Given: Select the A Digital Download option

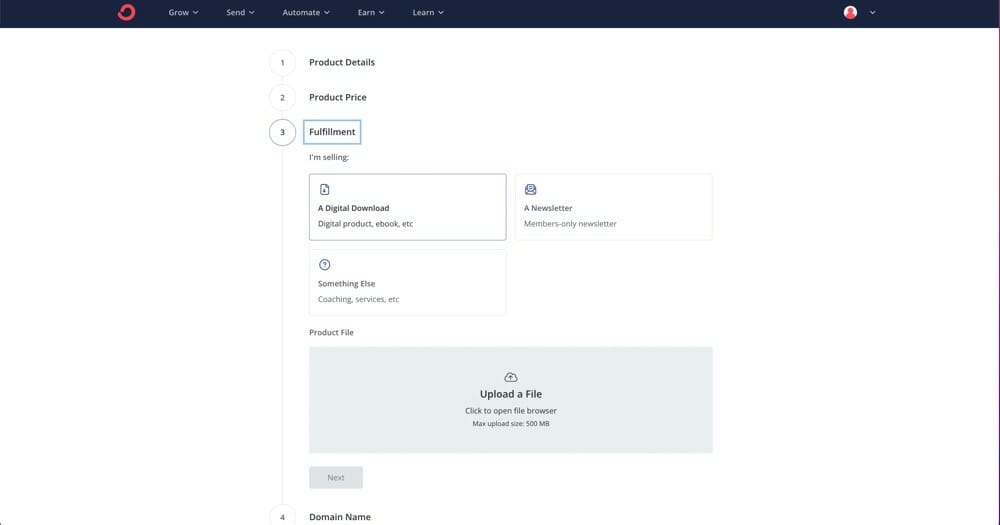Looking at the screenshot, I should click(x=408, y=207).
